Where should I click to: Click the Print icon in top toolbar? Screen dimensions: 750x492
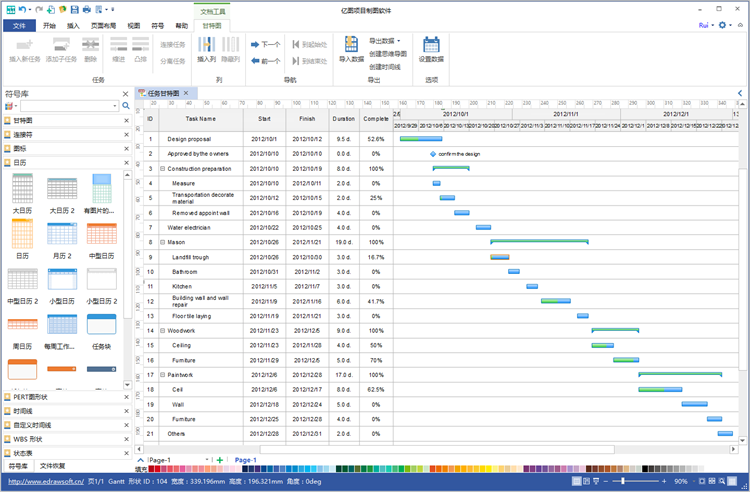click(87, 9)
